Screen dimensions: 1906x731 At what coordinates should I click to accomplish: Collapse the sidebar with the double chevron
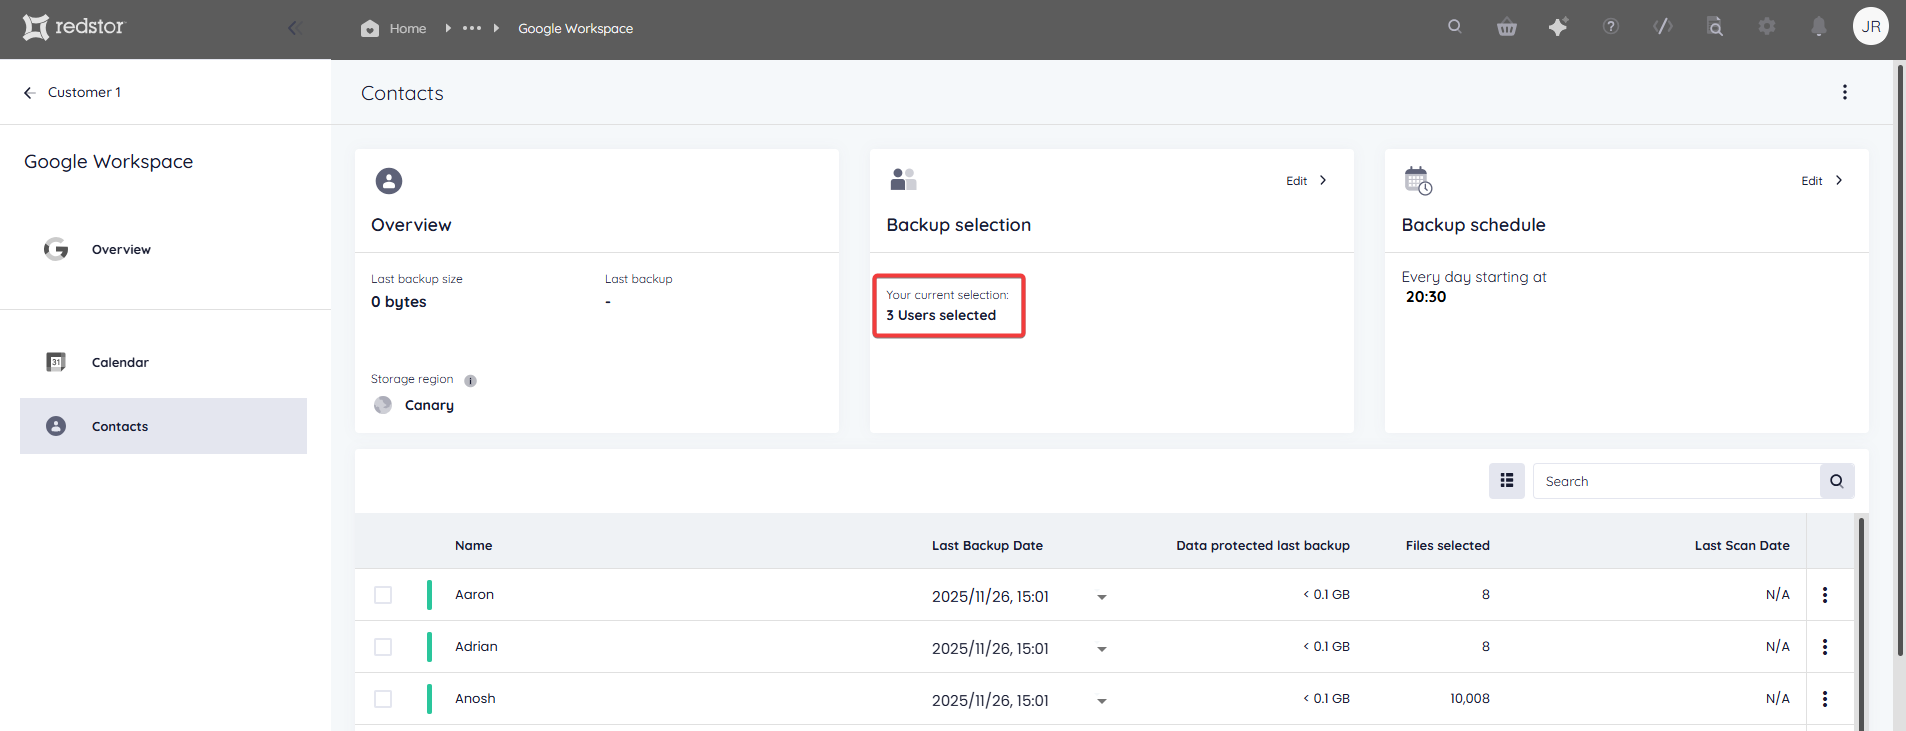click(293, 28)
